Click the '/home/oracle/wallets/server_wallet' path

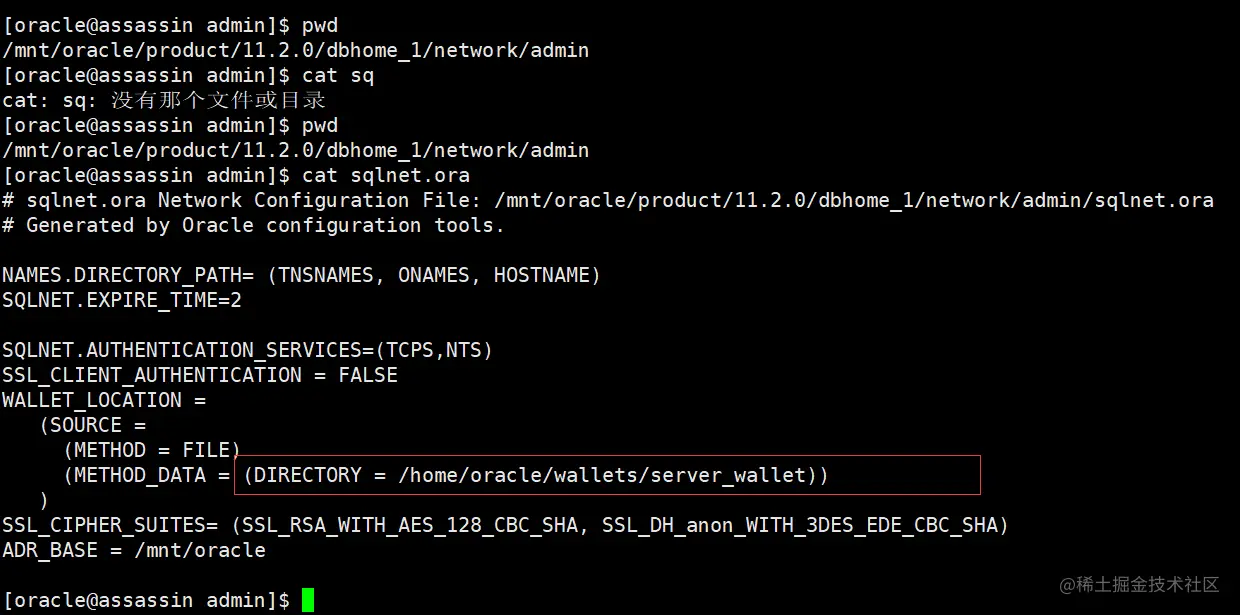602,475
